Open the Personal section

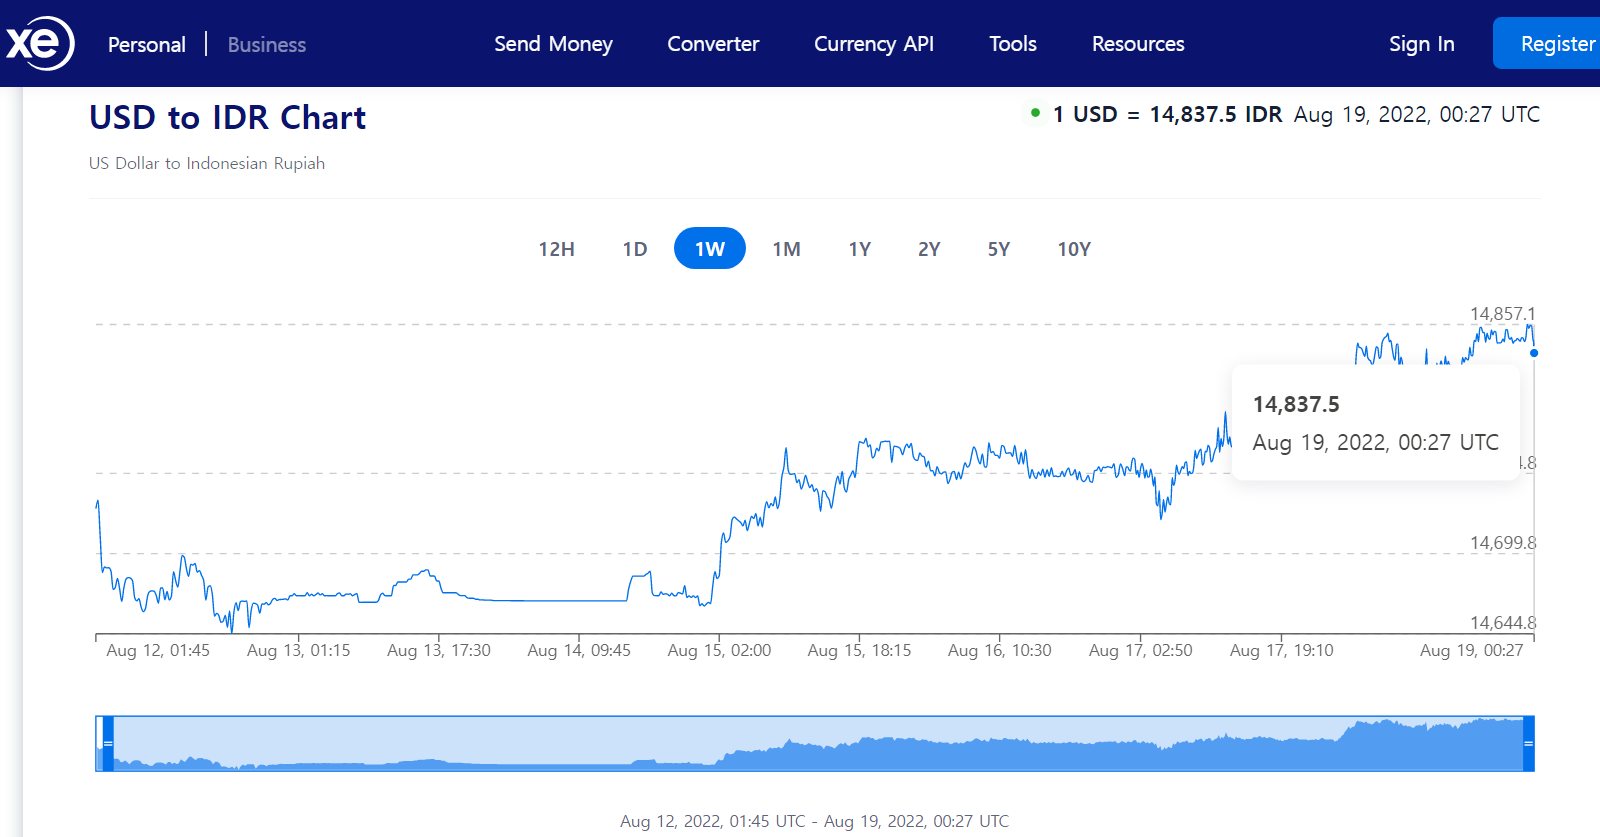(x=147, y=44)
